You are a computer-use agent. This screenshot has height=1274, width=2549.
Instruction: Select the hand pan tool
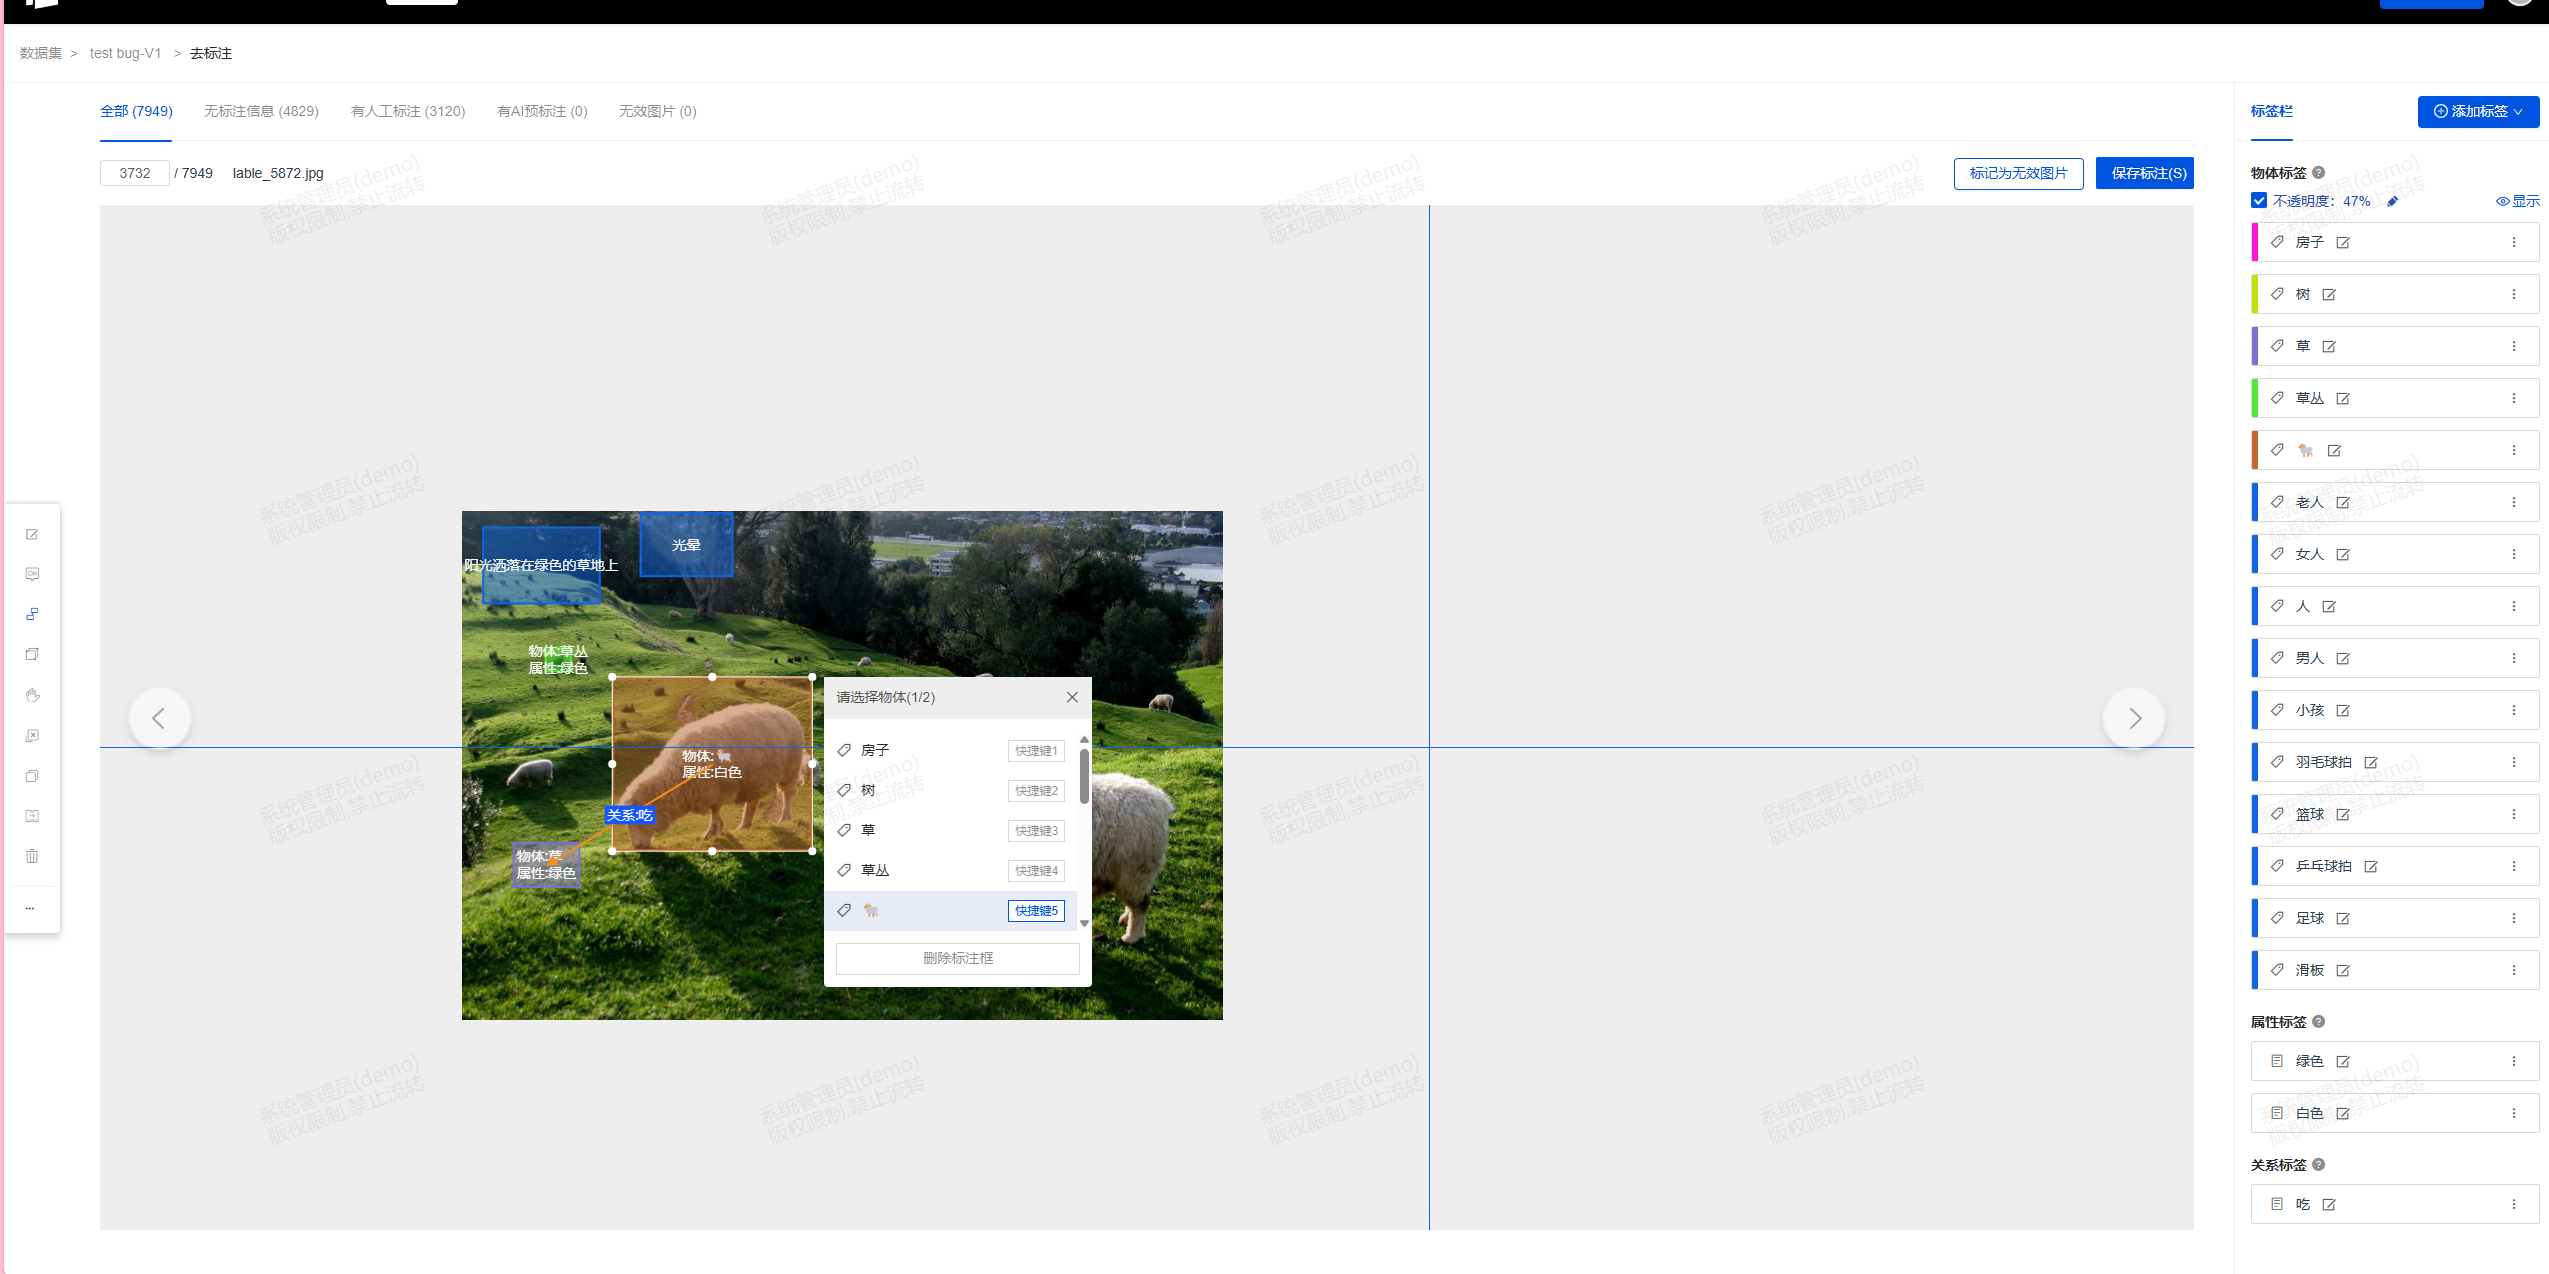(x=32, y=695)
